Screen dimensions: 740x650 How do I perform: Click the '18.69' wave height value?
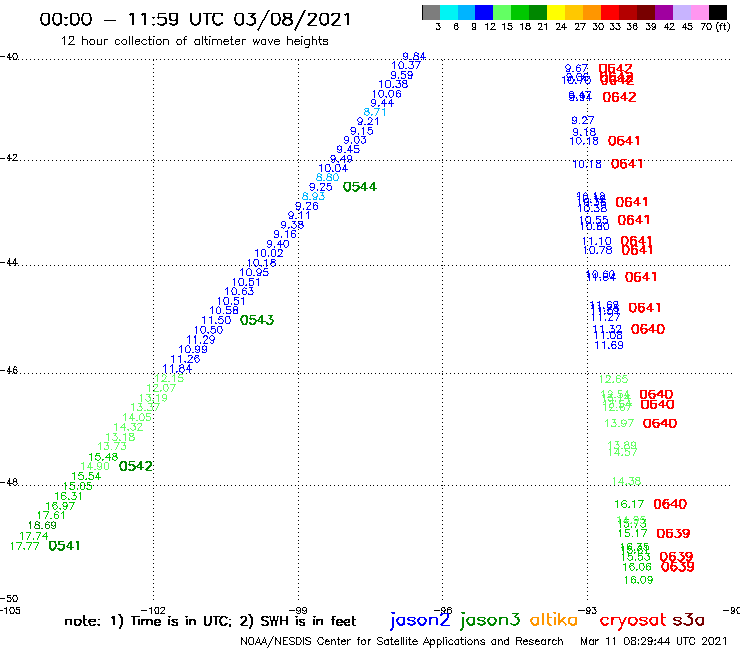42,525
